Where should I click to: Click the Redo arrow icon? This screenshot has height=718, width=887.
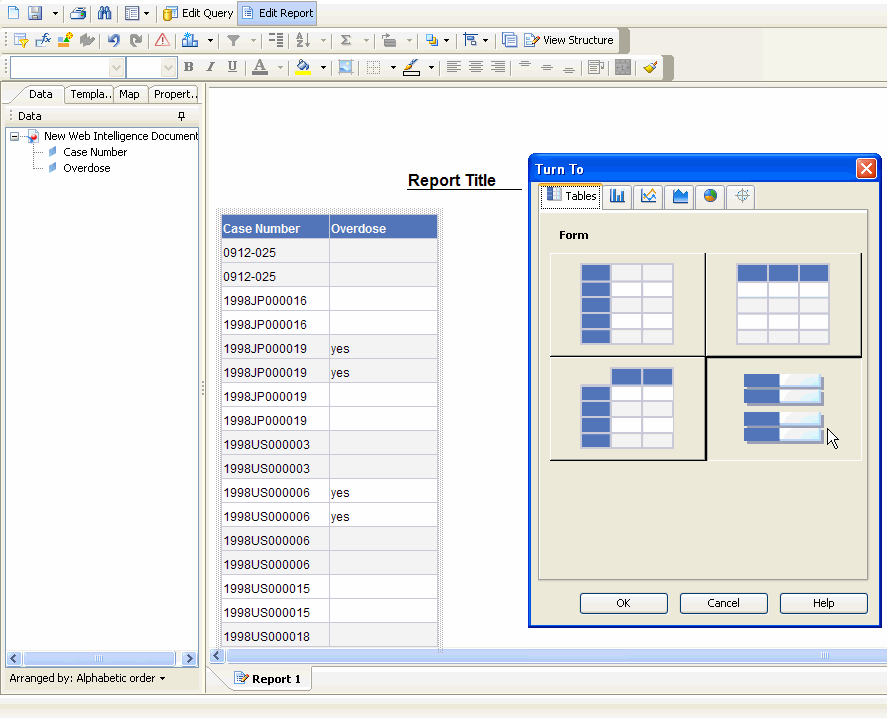pyautogui.click(x=136, y=40)
